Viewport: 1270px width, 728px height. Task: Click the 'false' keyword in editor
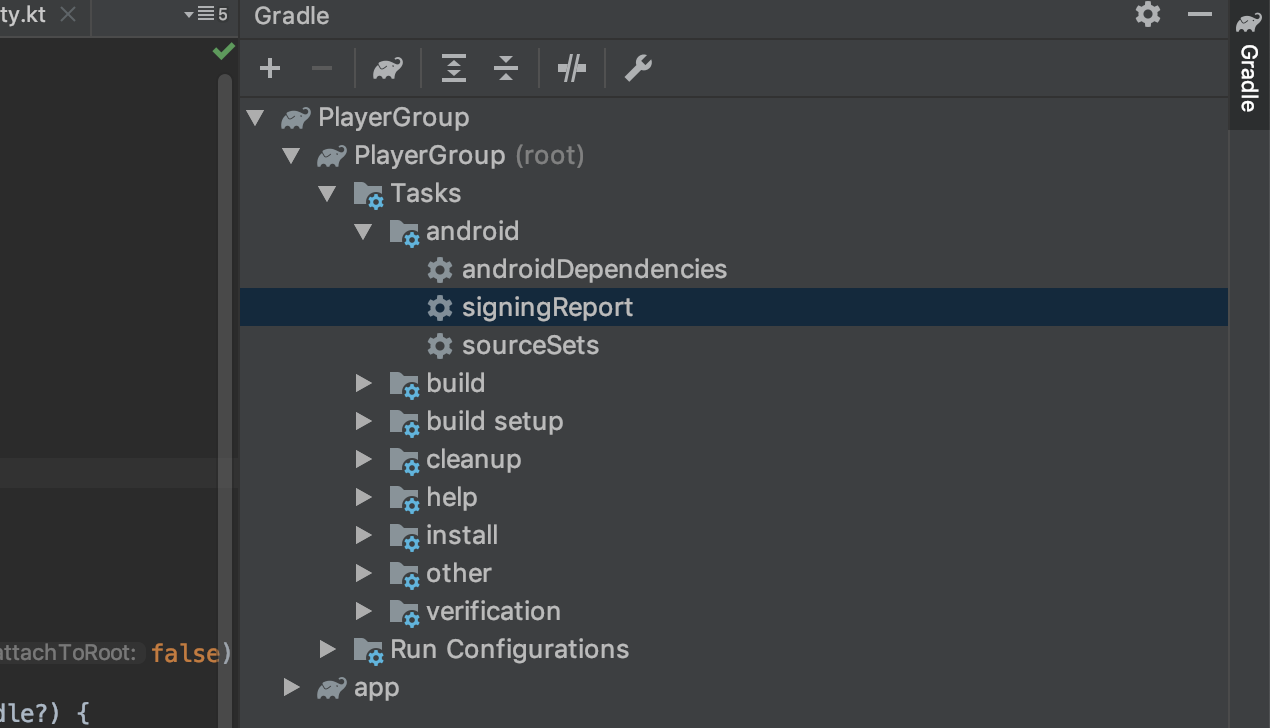pos(185,653)
